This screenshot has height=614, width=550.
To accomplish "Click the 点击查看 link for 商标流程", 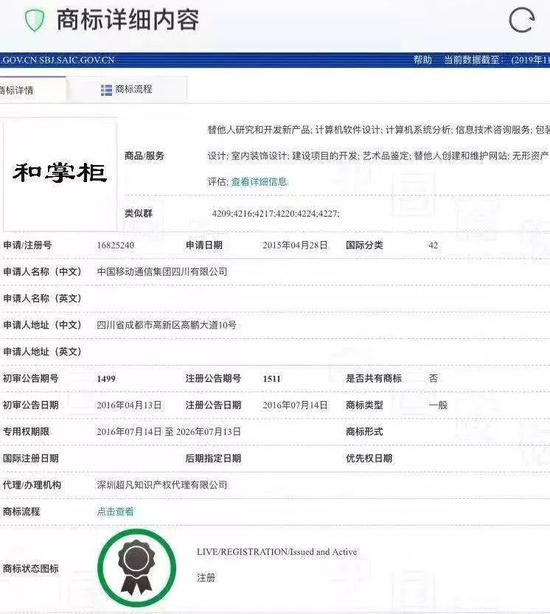I will click(x=115, y=511).
